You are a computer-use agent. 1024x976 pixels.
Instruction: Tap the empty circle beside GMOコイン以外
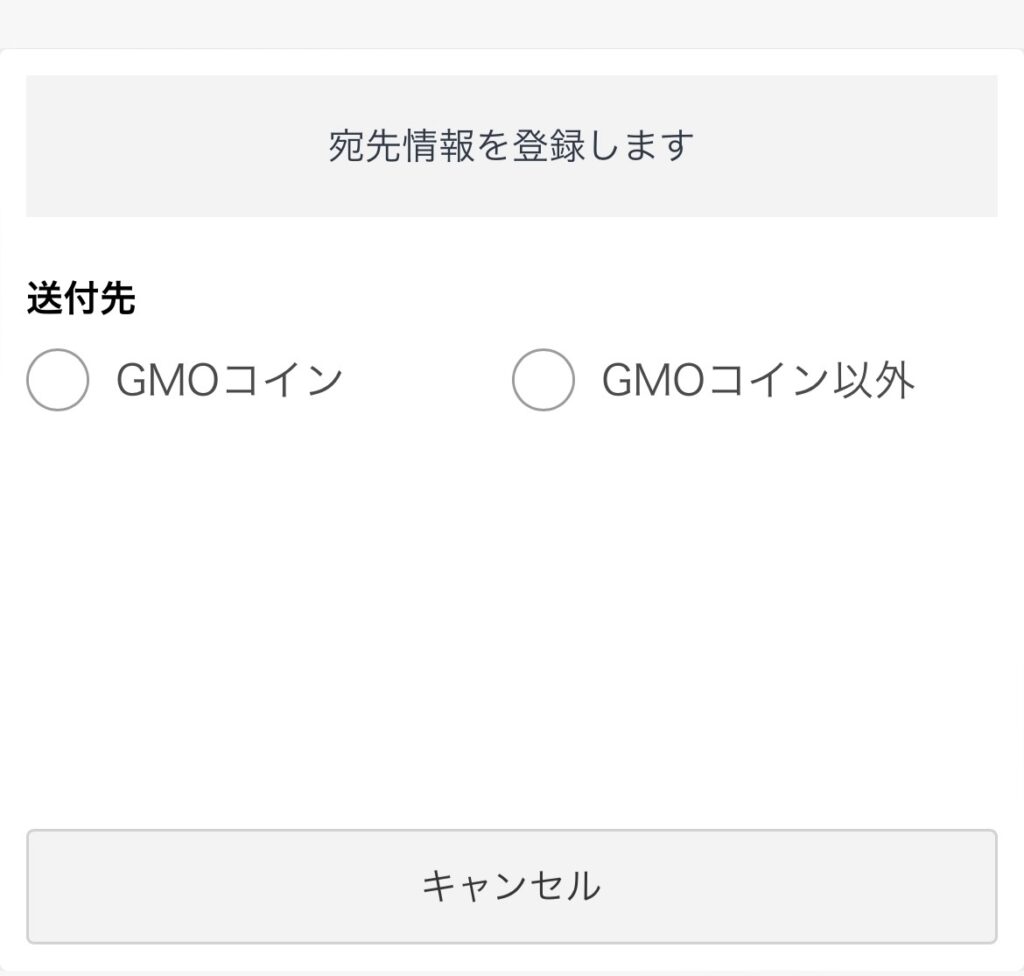(x=543, y=380)
